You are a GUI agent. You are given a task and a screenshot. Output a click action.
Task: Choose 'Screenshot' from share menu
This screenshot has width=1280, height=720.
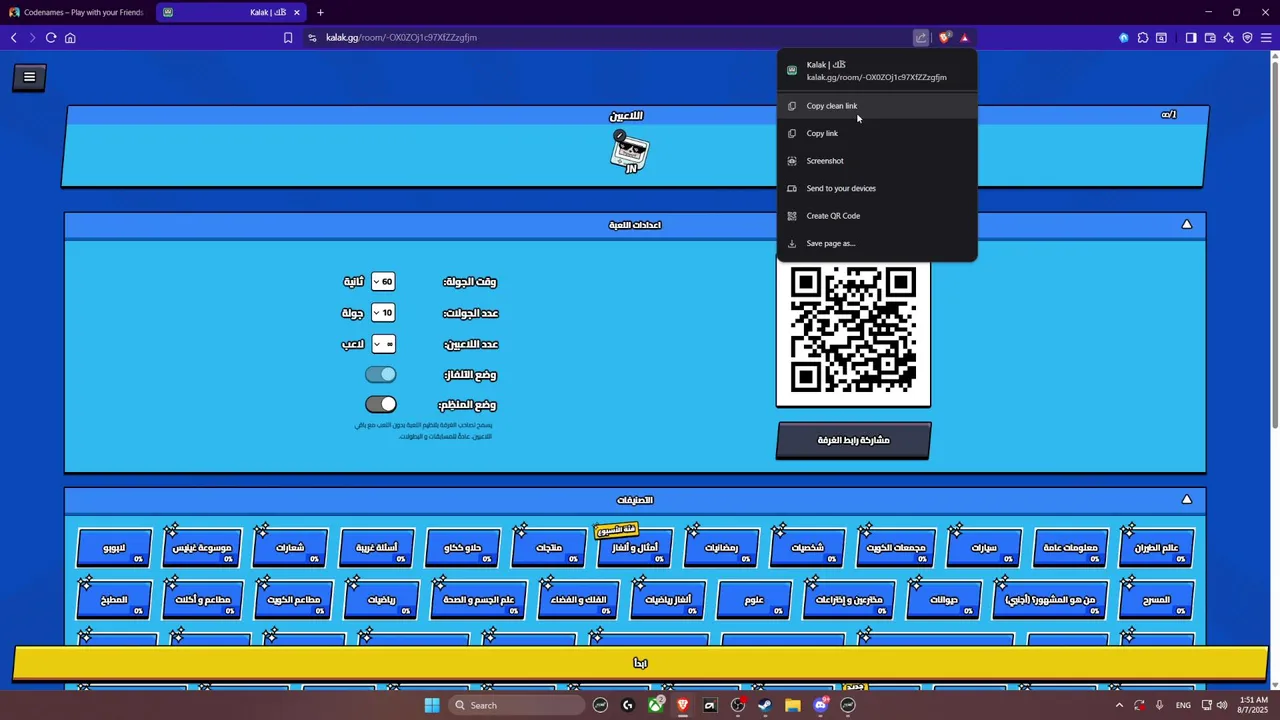point(877,161)
